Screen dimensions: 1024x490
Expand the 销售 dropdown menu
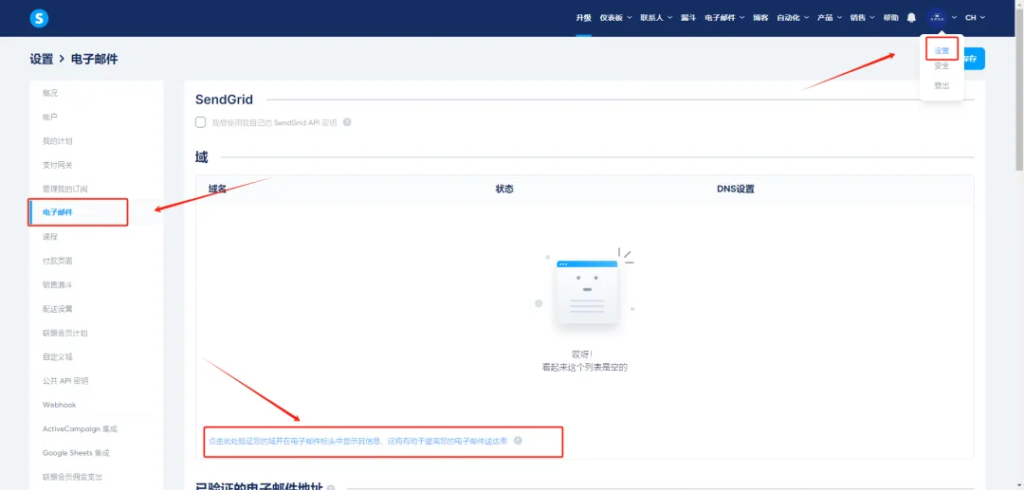click(862, 18)
